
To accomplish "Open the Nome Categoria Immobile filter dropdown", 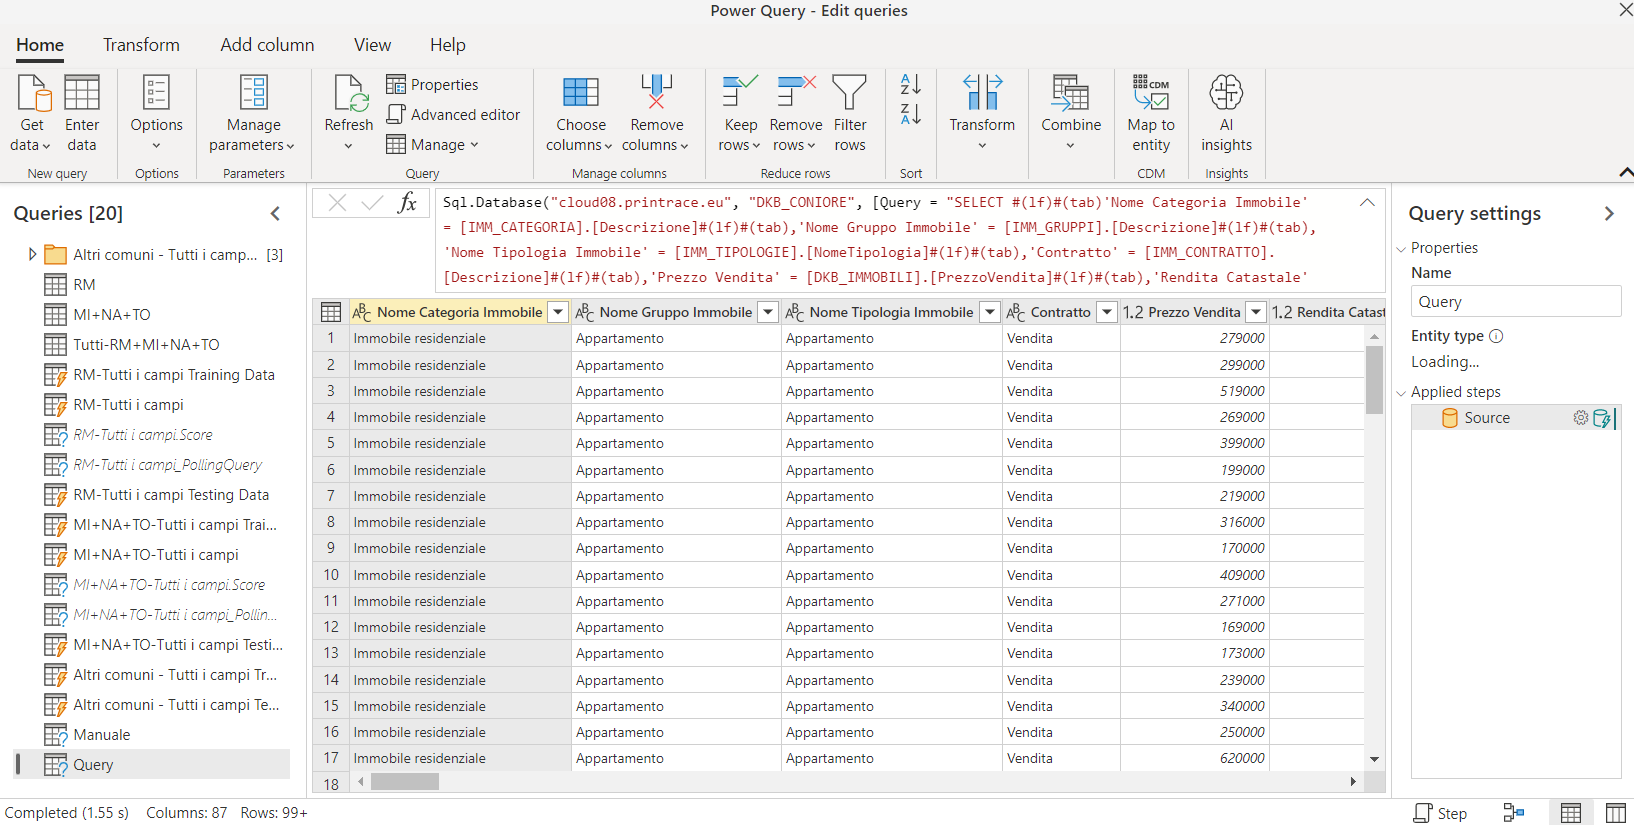I will click(x=558, y=312).
